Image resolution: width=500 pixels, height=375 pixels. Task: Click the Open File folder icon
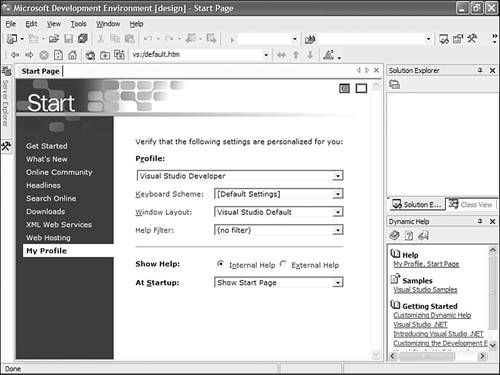pyautogui.click(x=54, y=39)
